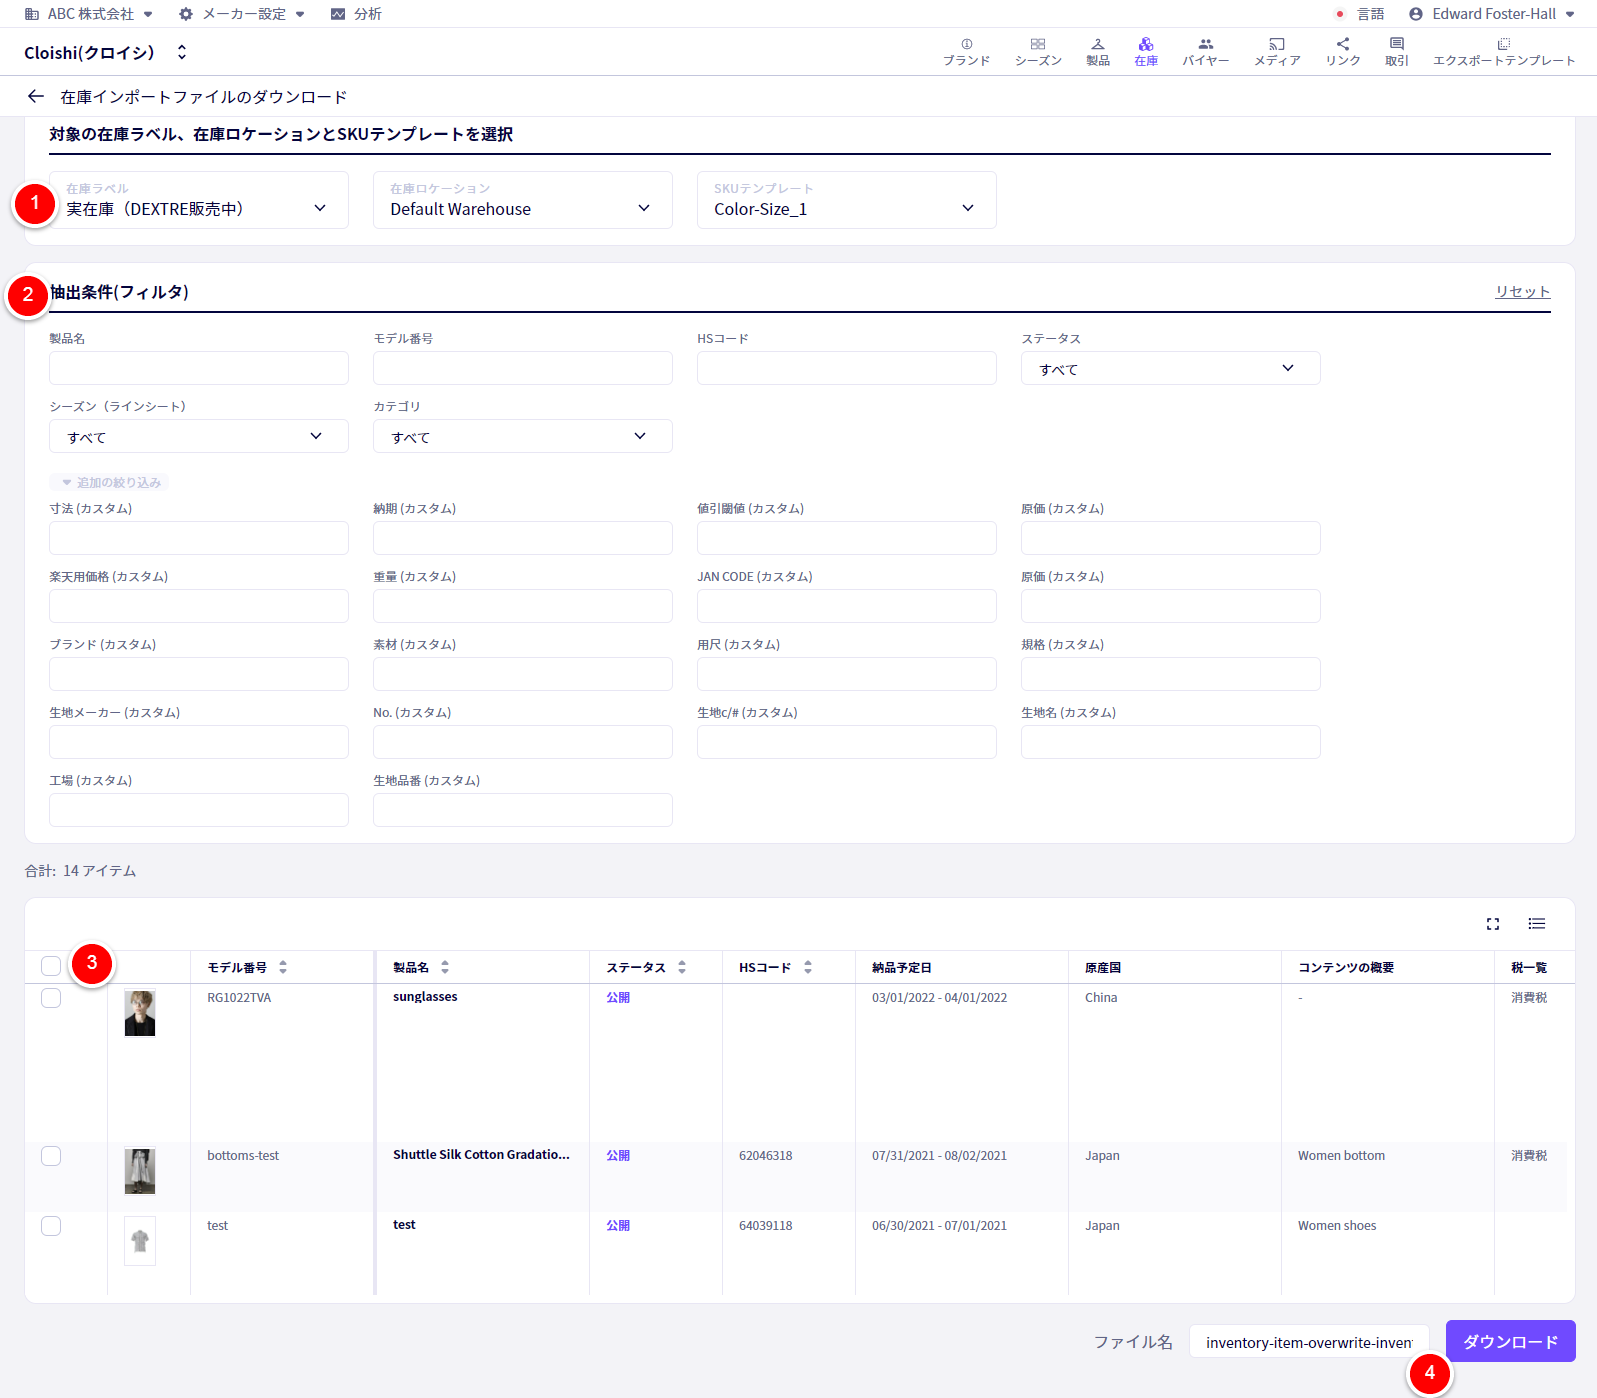Screen dimensions: 1597x1398
Task: Open the sunglasses product thumbnail image
Action: tap(140, 1013)
